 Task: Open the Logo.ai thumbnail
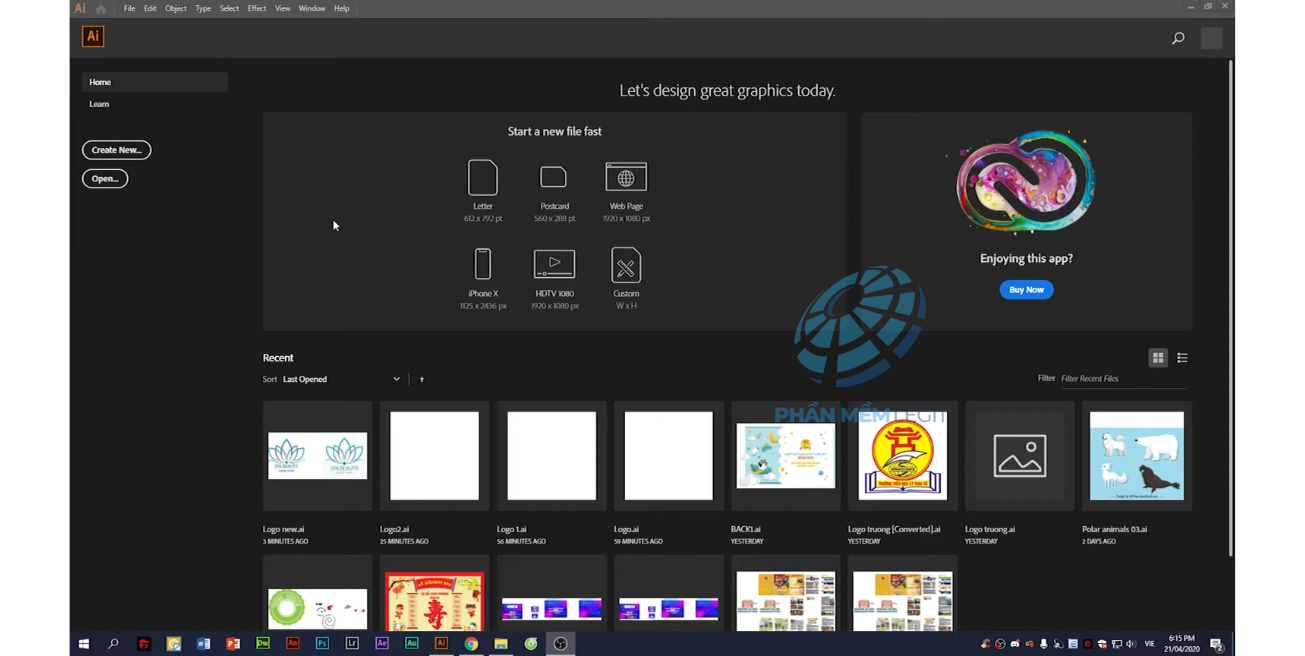click(668, 456)
